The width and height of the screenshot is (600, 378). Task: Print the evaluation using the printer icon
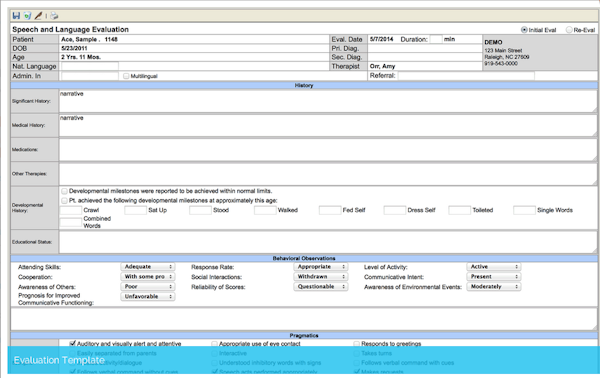pos(54,16)
